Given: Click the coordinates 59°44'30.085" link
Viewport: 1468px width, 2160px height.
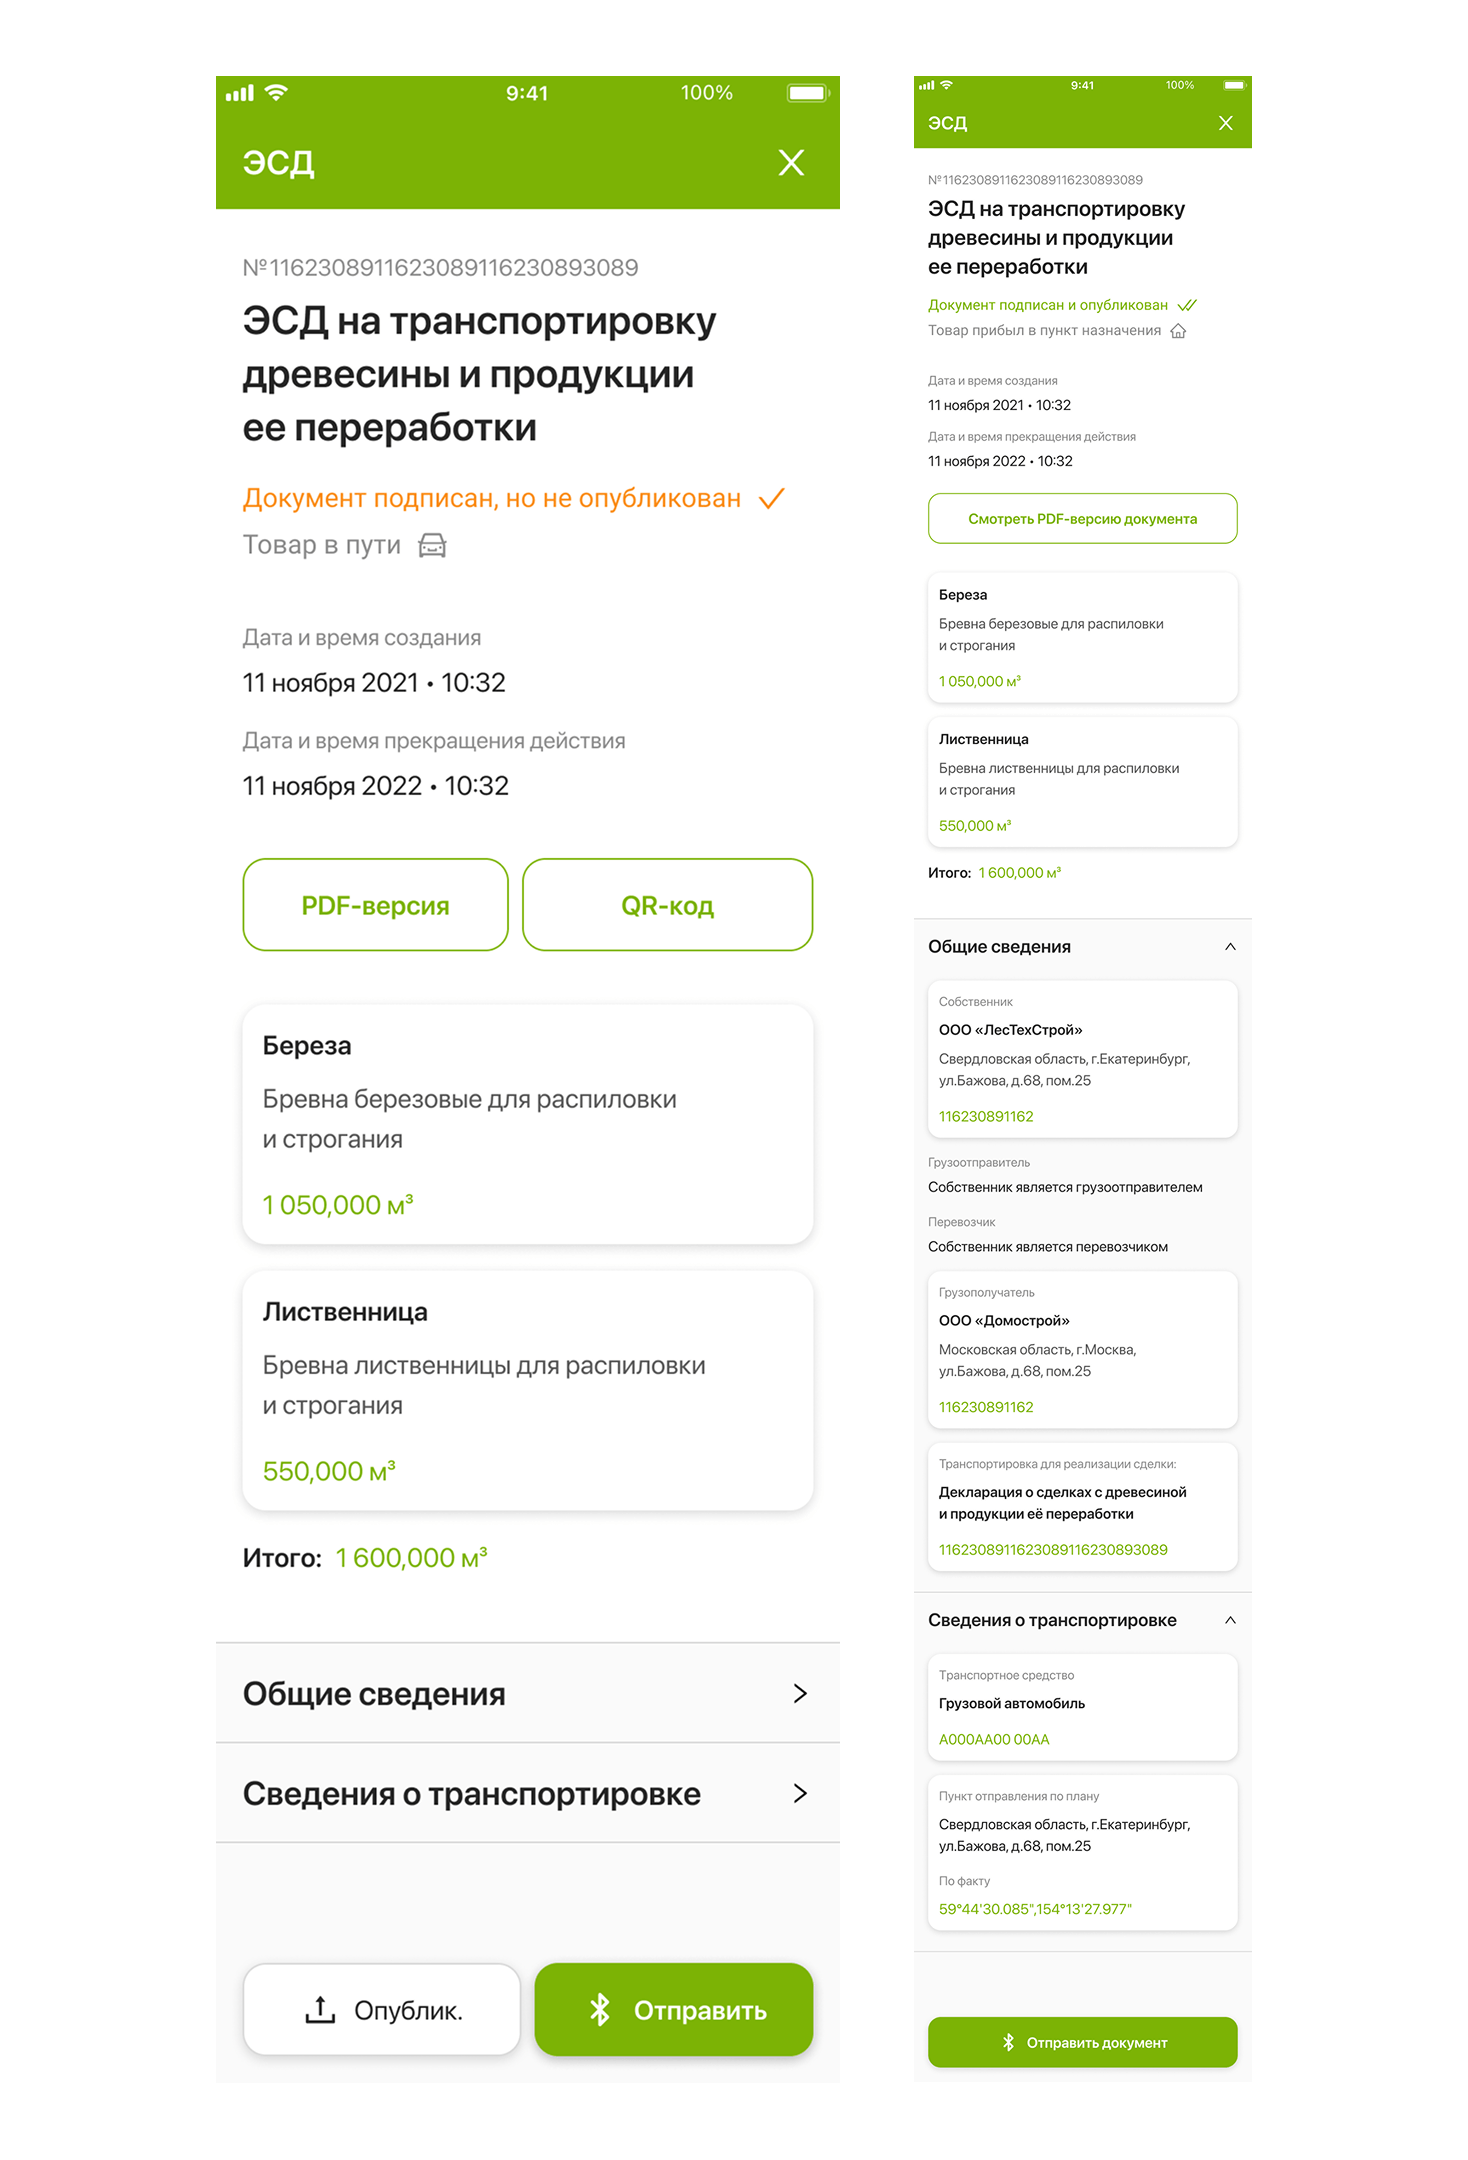Looking at the screenshot, I should point(1035,1909).
